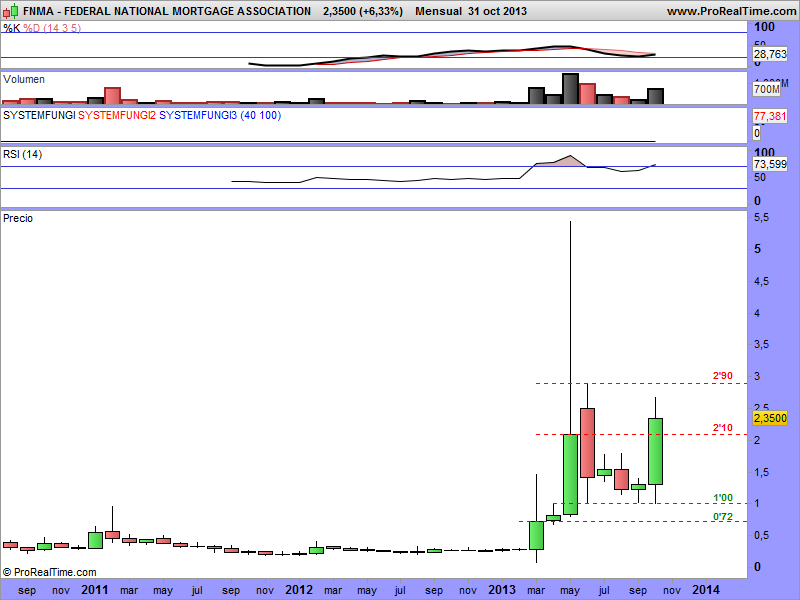Select the Mensual timeframe label
The height and width of the screenshot is (600, 800).
tap(438, 11)
